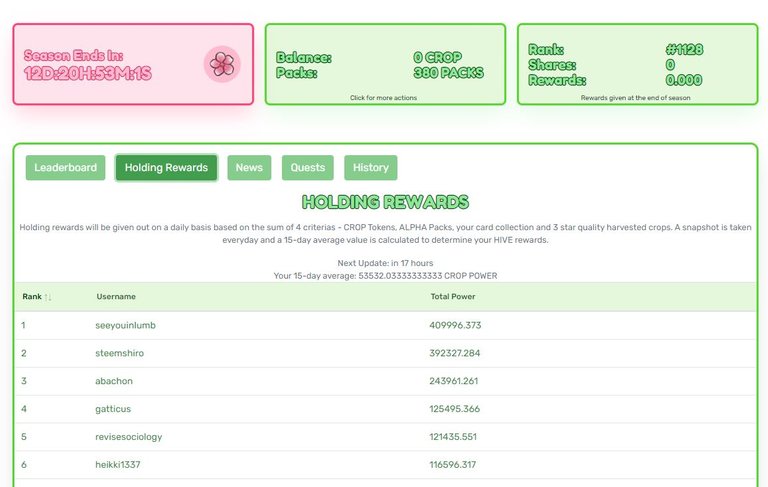
Task: Click the Total Power column header
Action: click(453, 296)
